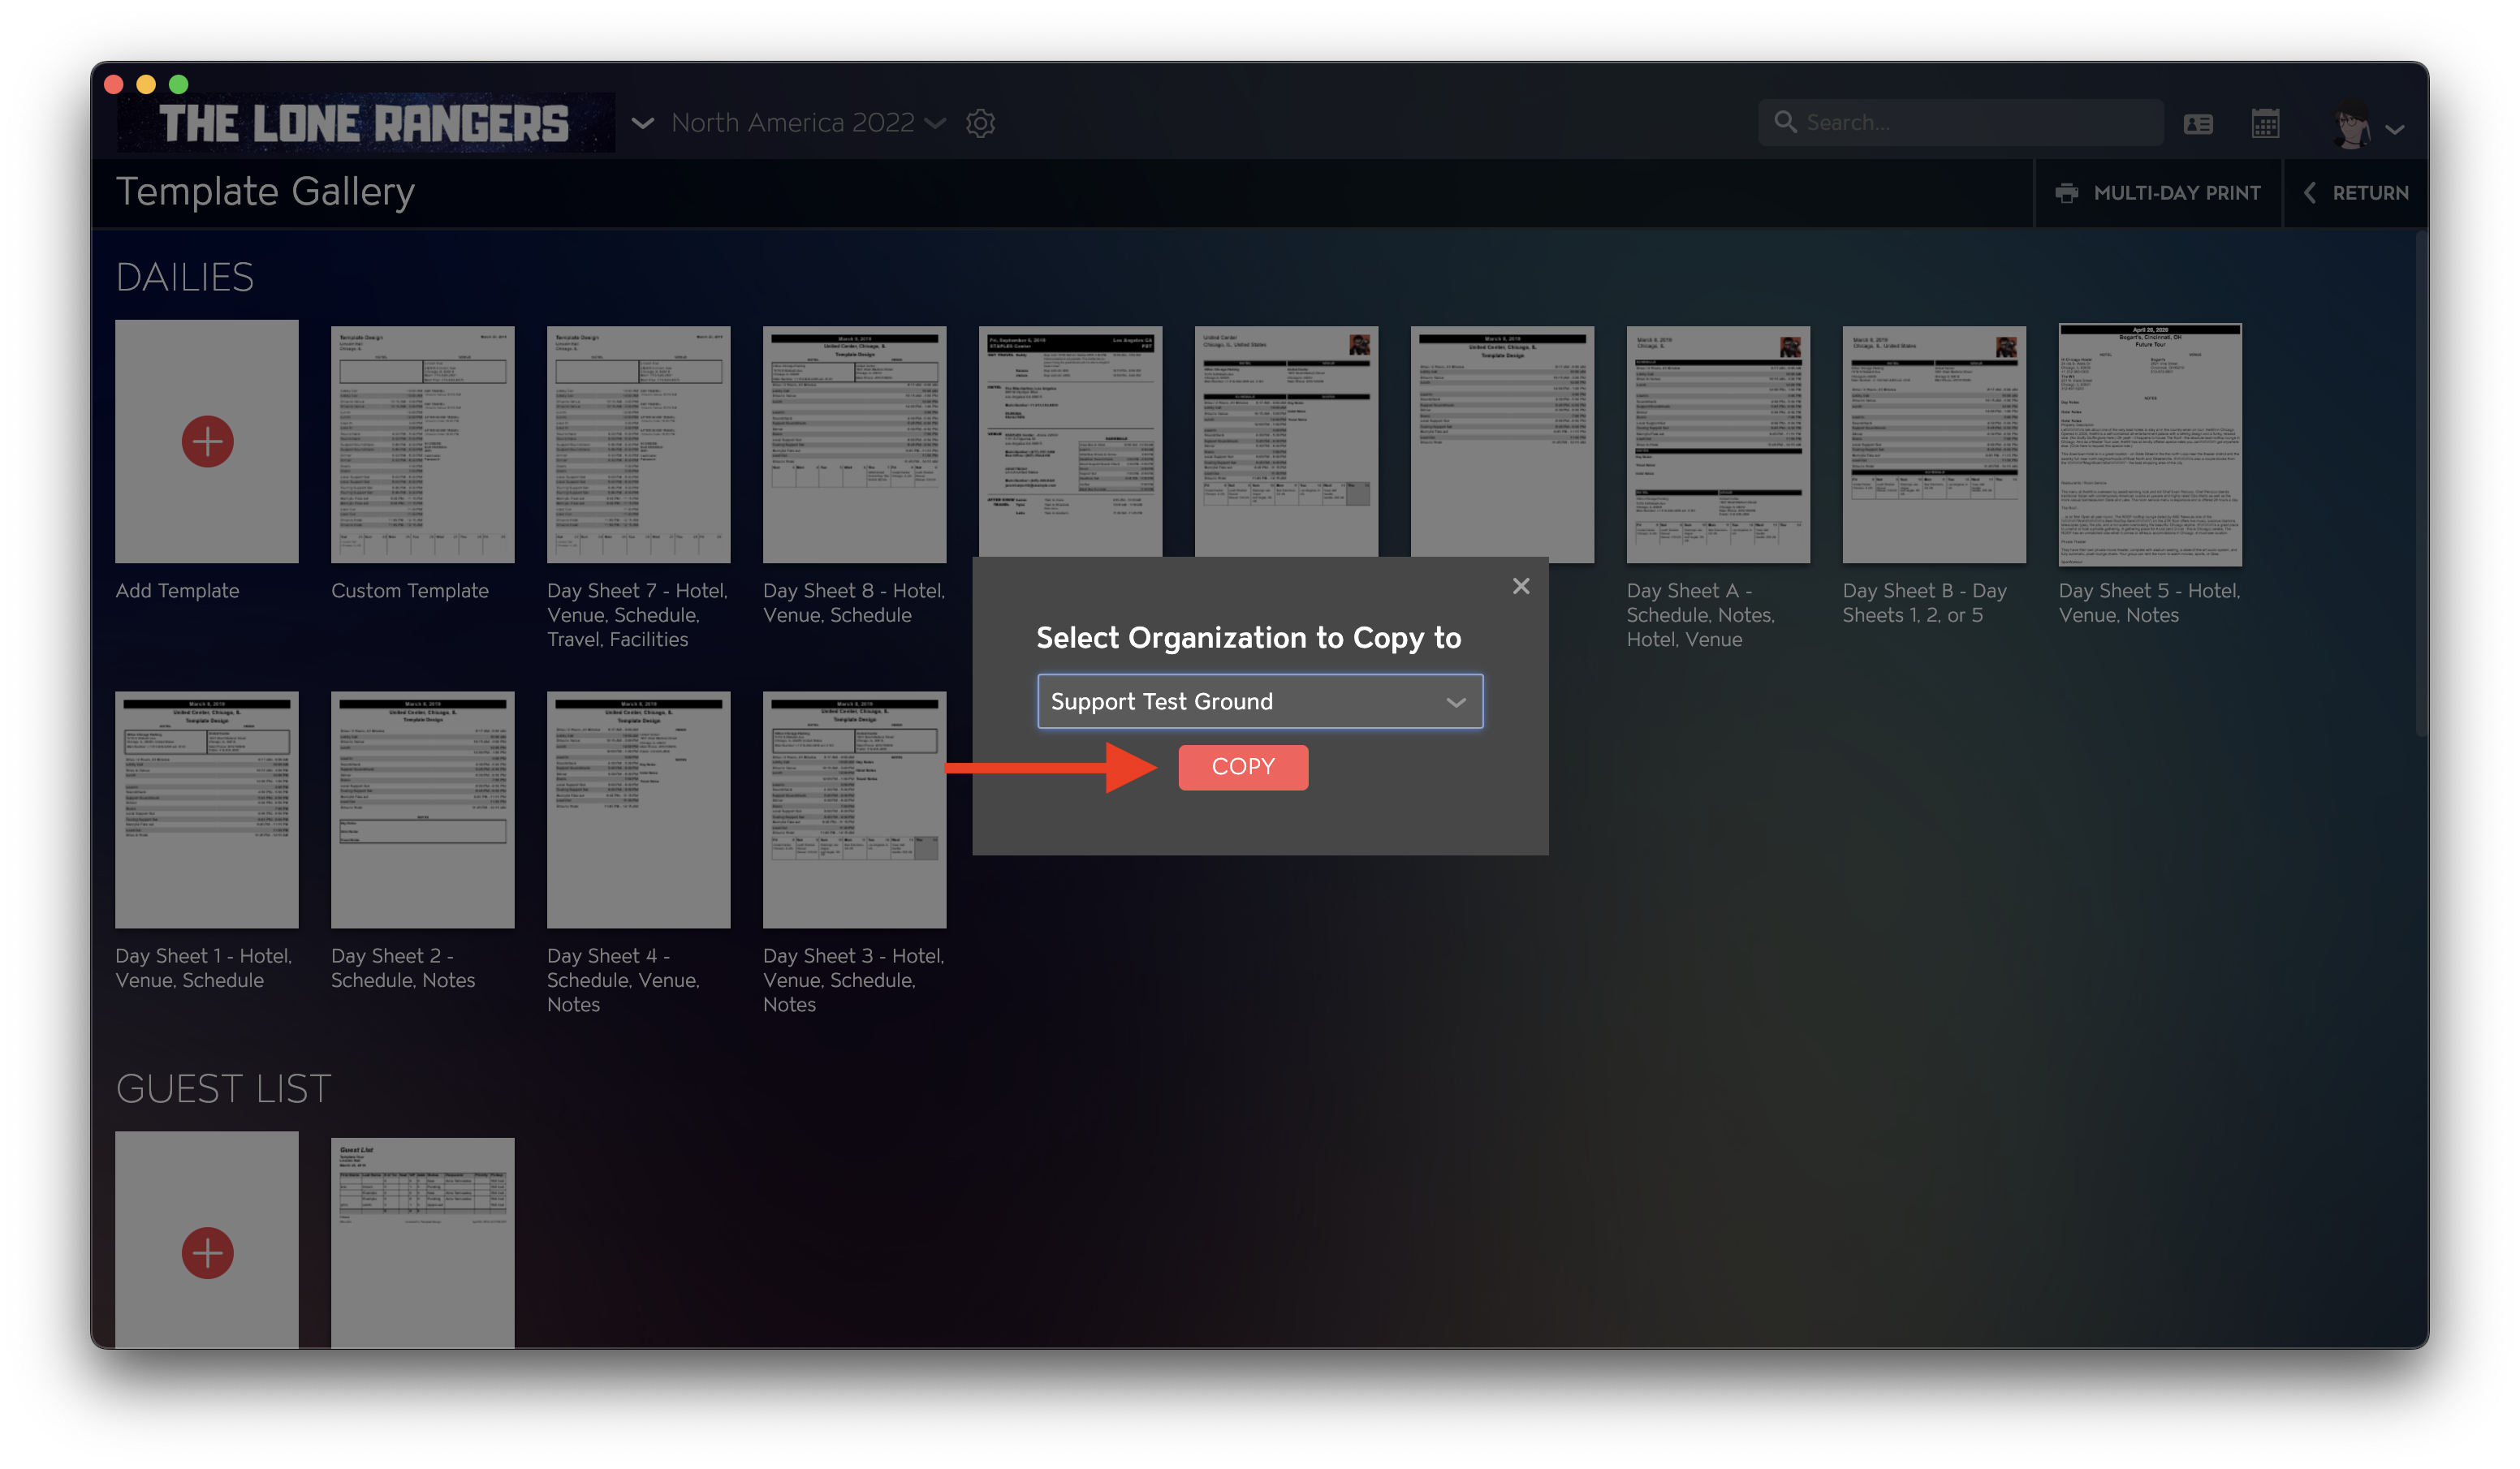Click the RETURN button
Image resolution: width=2520 pixels, height=1469 pixels.
click(x=2356, y=193)
